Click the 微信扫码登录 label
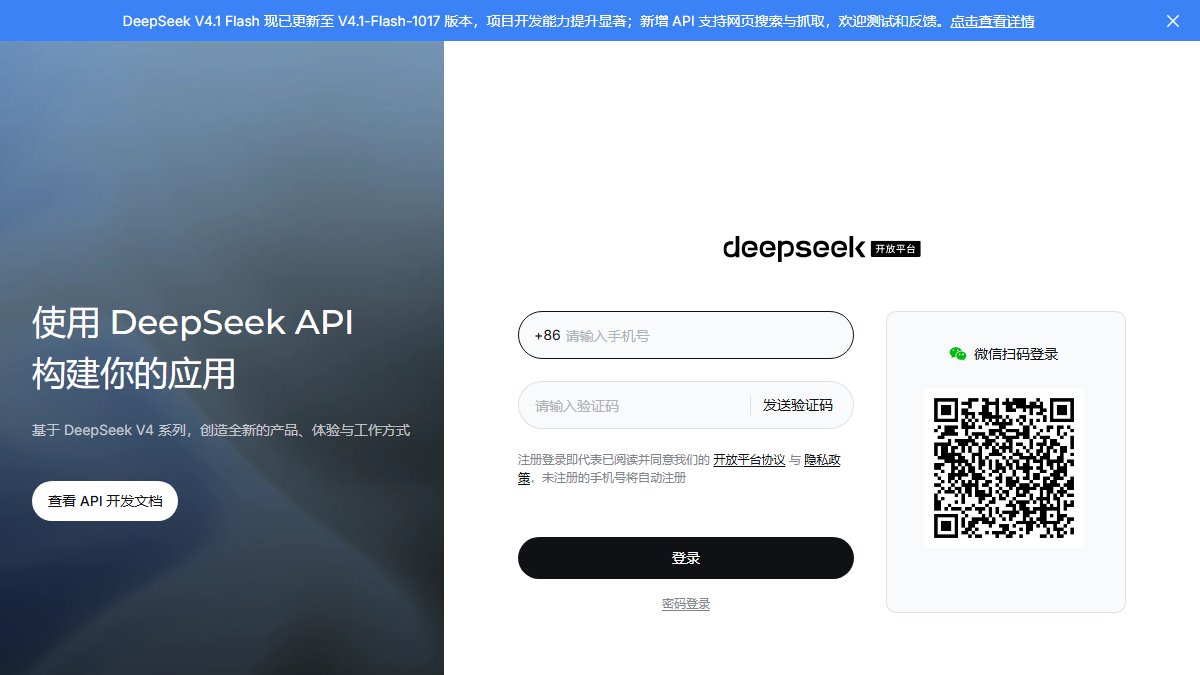The image size is (1200, 675). click(x=1016, y=354)
